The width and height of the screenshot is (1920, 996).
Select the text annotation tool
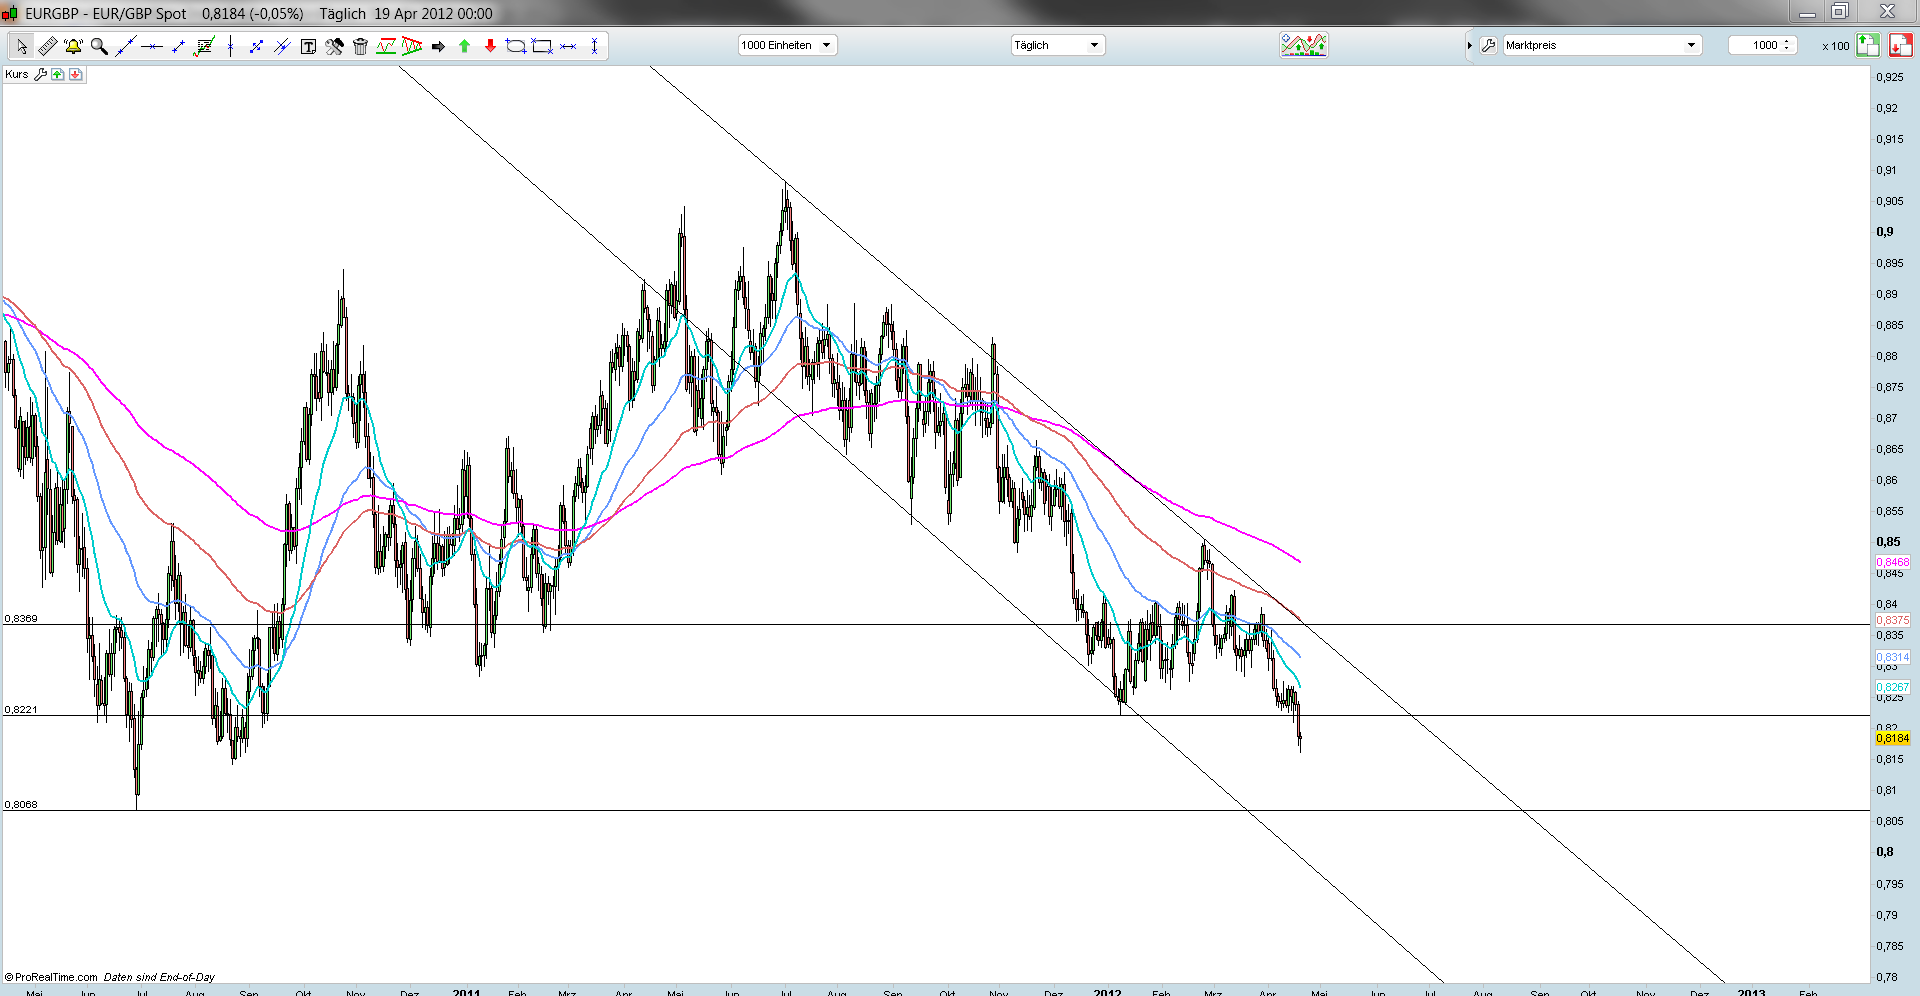click(x=308, y=46)
